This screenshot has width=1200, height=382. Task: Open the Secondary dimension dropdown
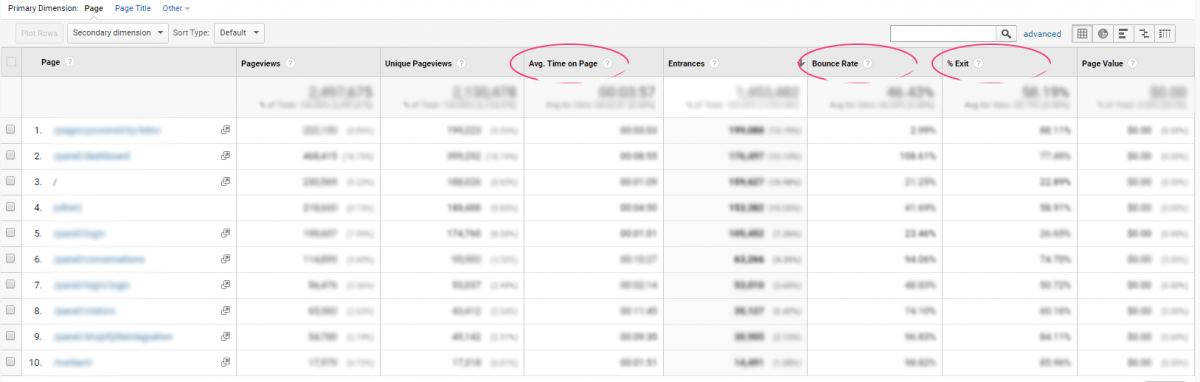click(118, 32)
